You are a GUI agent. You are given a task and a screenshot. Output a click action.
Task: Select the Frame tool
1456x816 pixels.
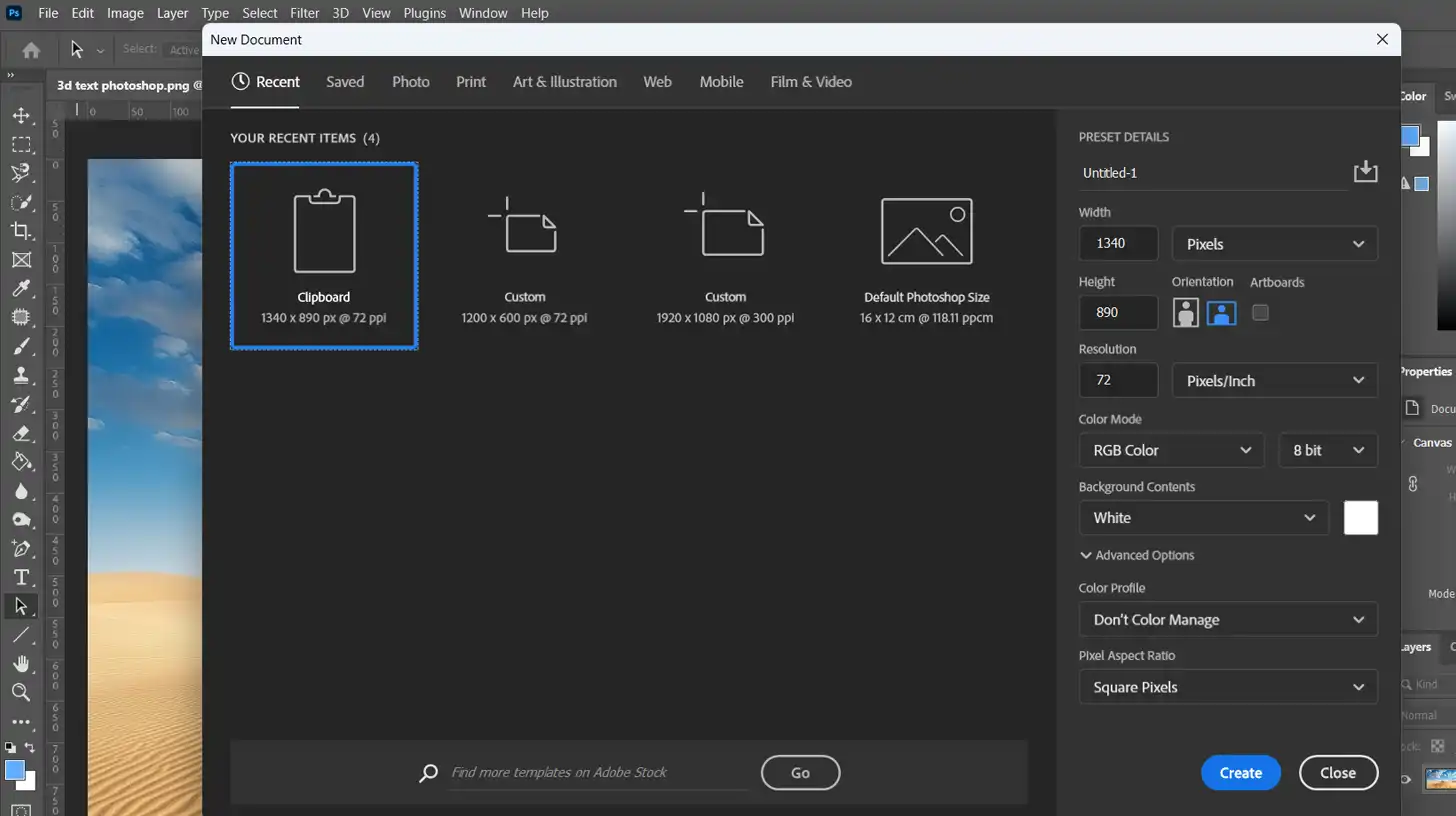coord(21,260)
